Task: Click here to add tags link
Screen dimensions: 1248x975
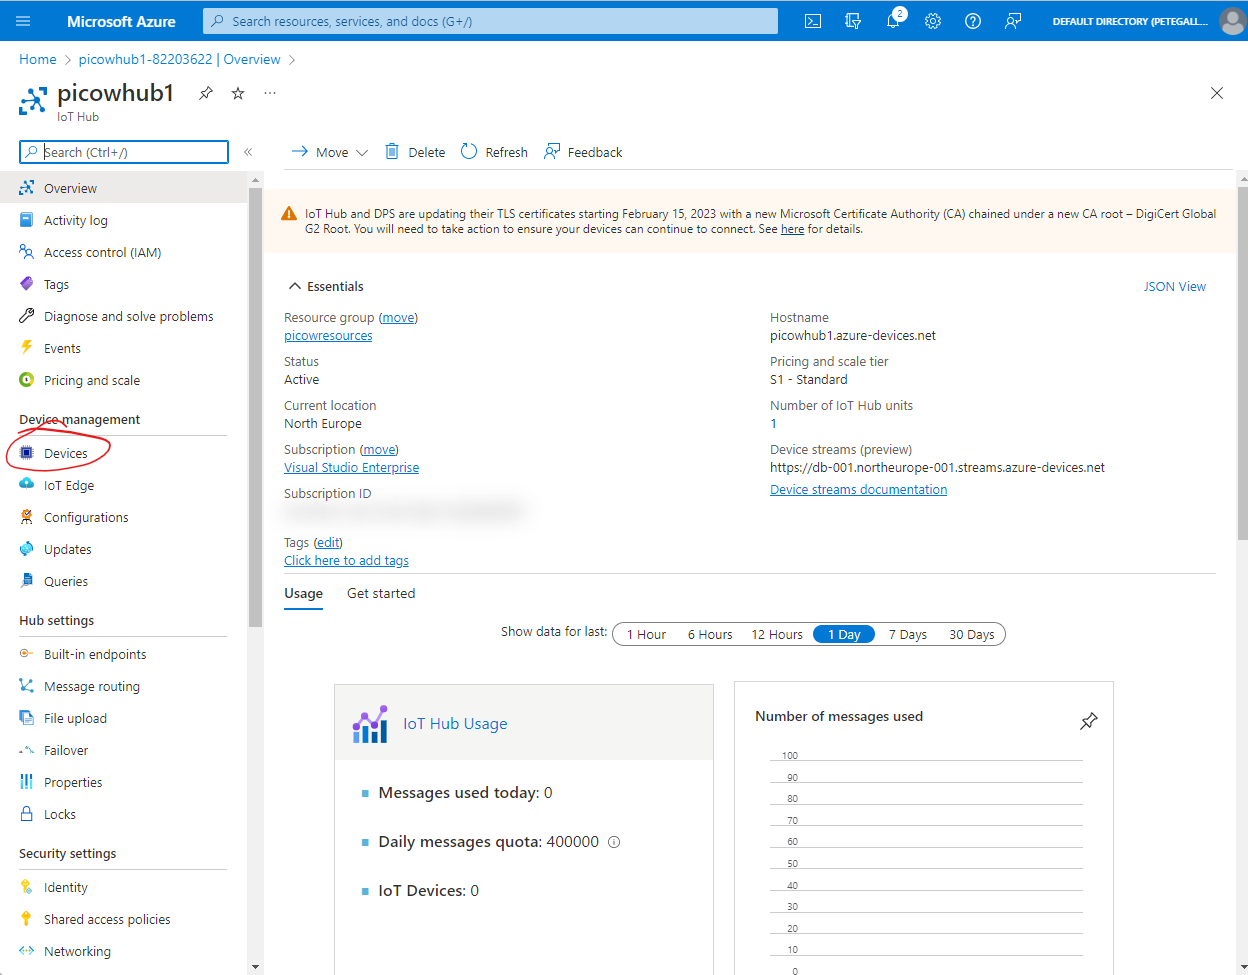Action: (346, 561)
